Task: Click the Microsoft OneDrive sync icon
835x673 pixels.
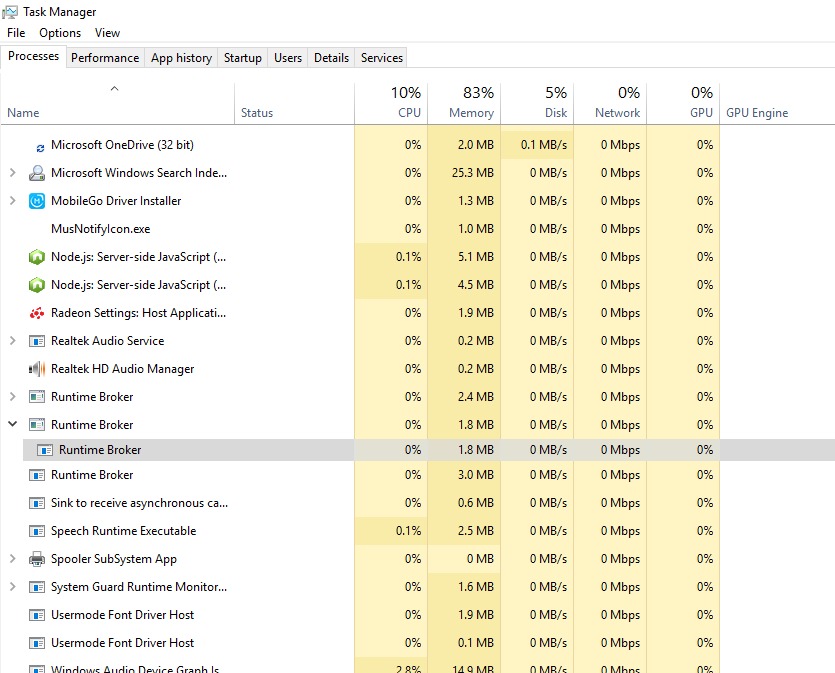Action: pyautogui.click(x=40, y=148)
